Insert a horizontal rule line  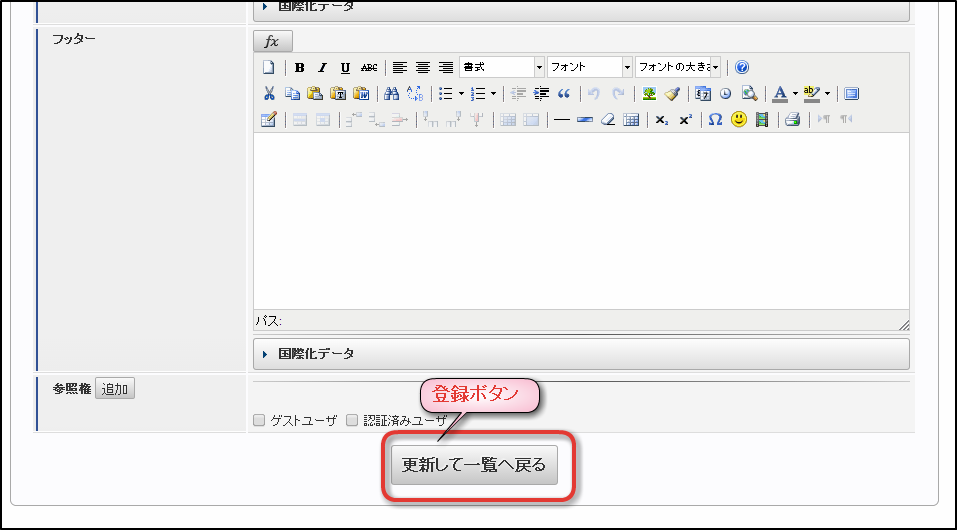(x=562, y=120)
